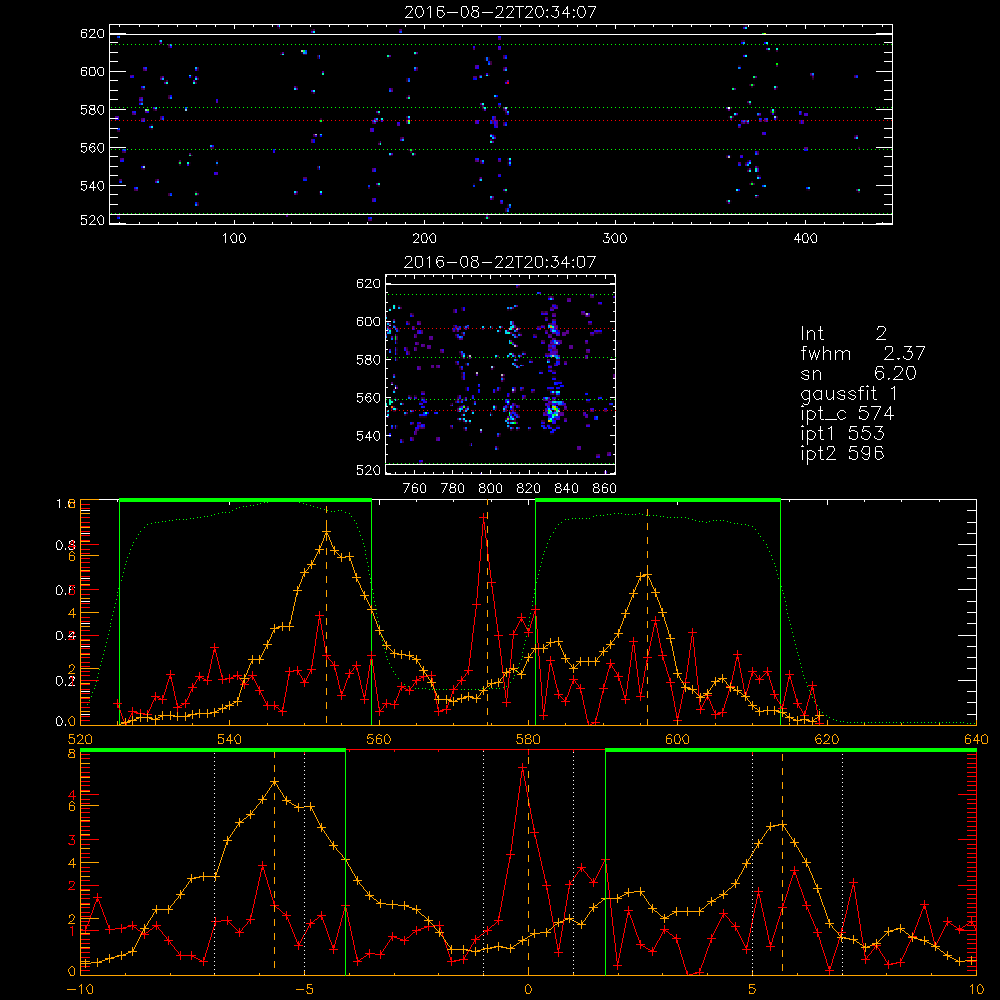Select the 'ipt1 553' readout text
Screen dimensions: 1000x1000
(842, 434)
